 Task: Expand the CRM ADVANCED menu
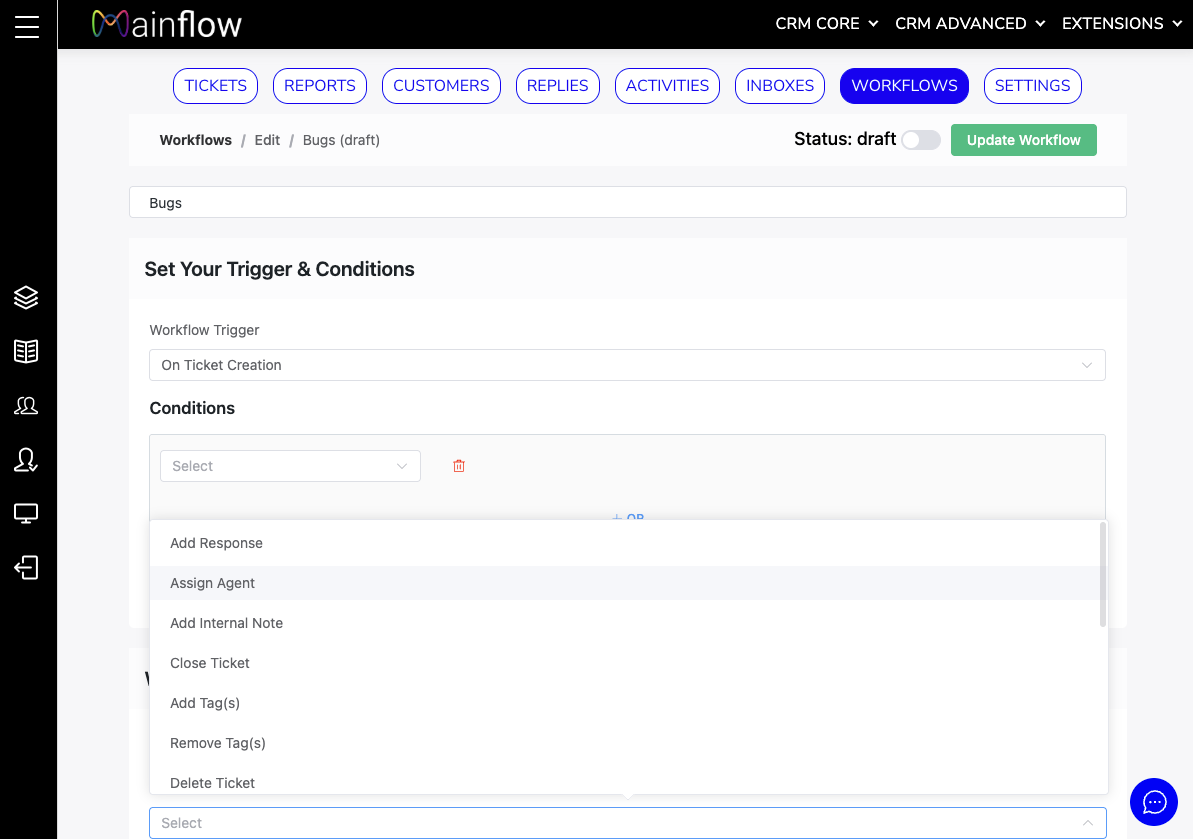tap(969, 24)
